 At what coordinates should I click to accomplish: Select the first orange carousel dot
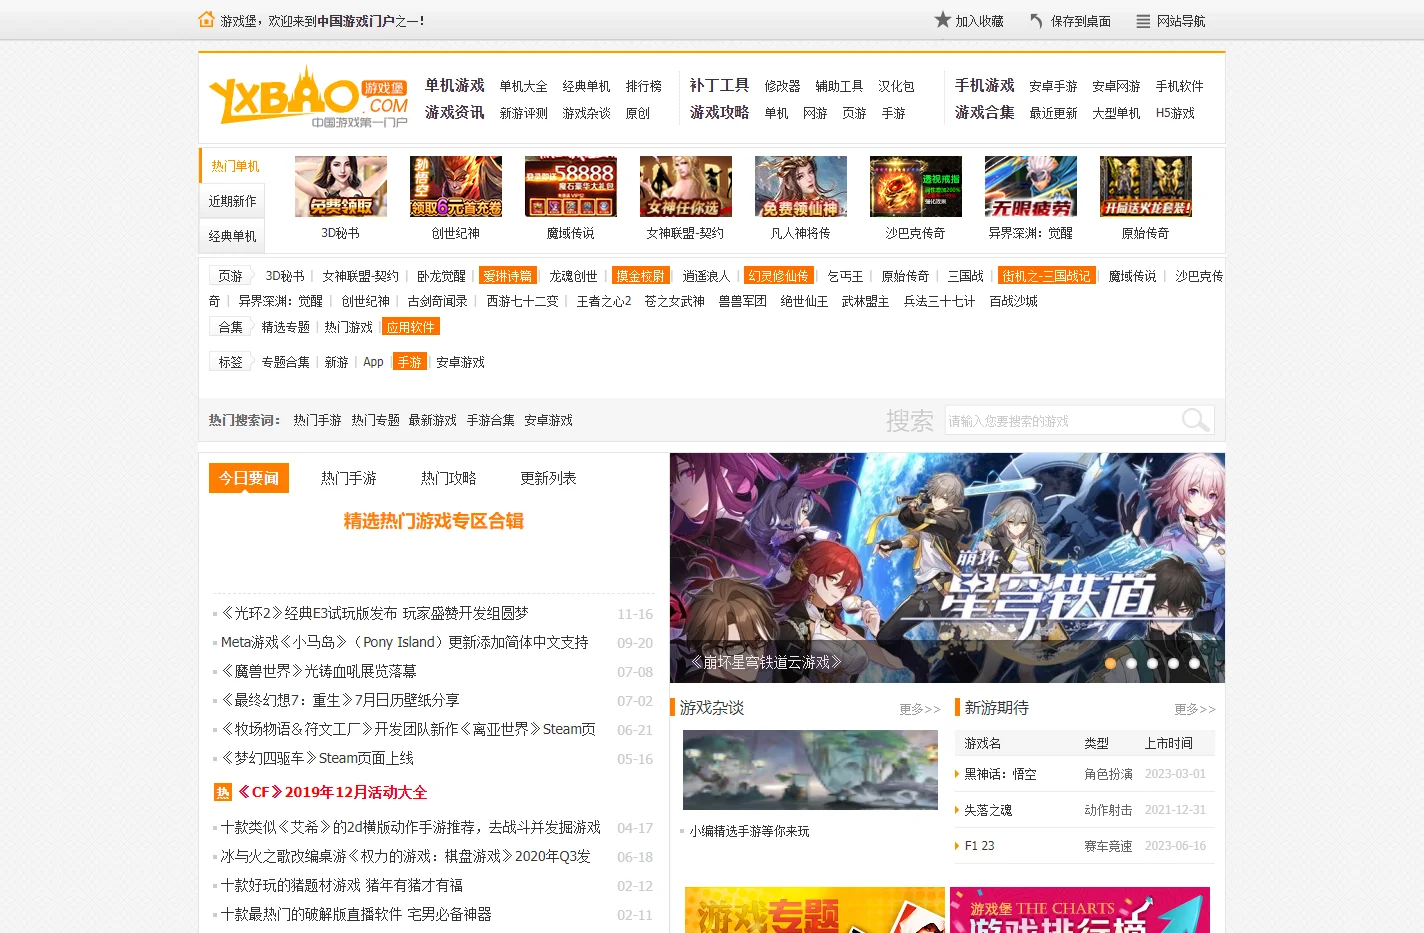(1110, 663)
